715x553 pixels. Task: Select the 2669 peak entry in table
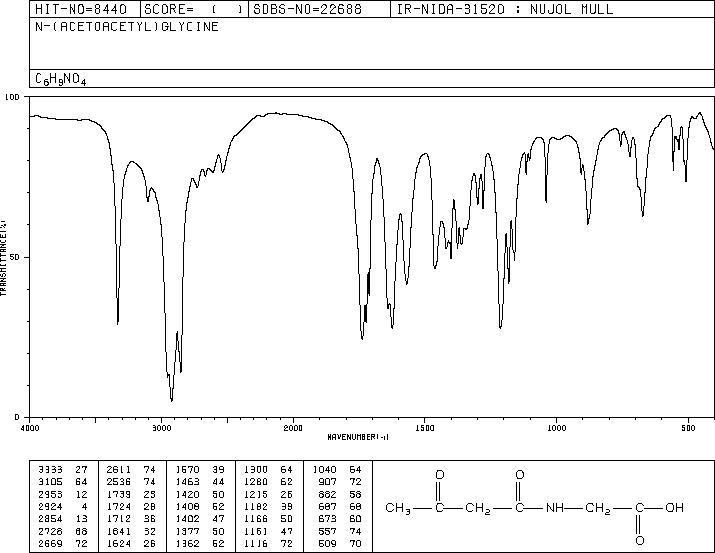[x=63, y=543]
